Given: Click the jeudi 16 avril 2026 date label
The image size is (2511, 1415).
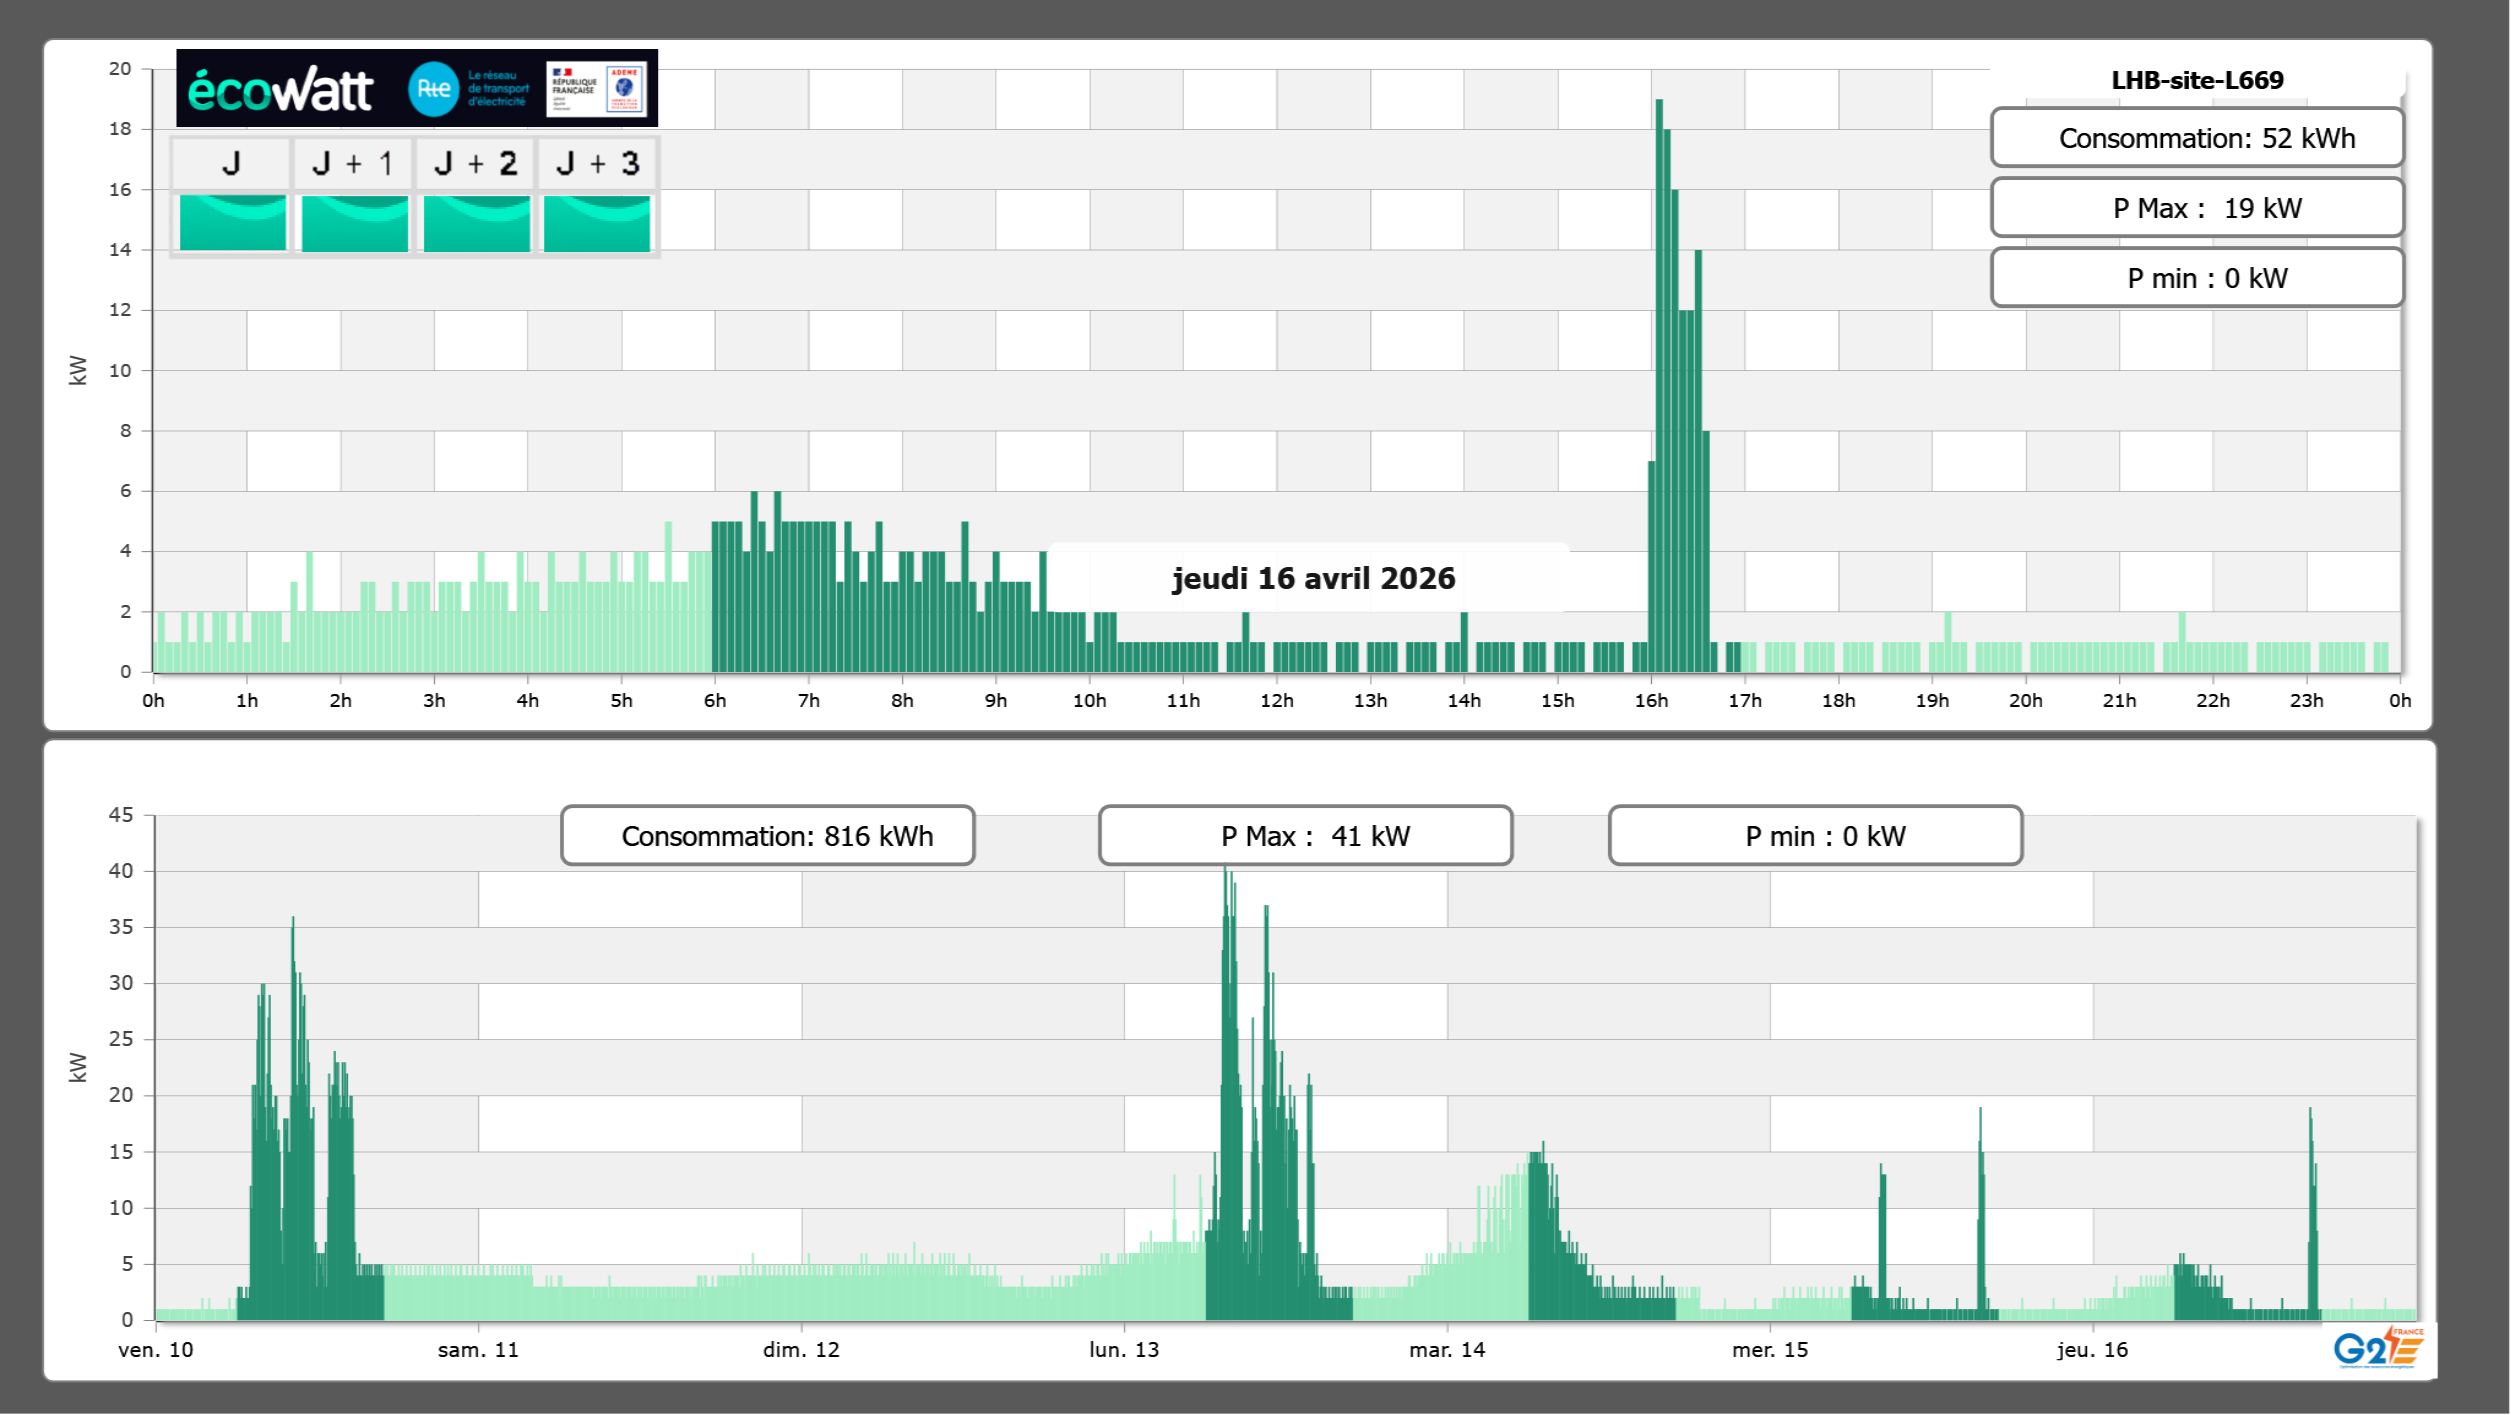Looking at the screenshot, I should coord(1312,578).
